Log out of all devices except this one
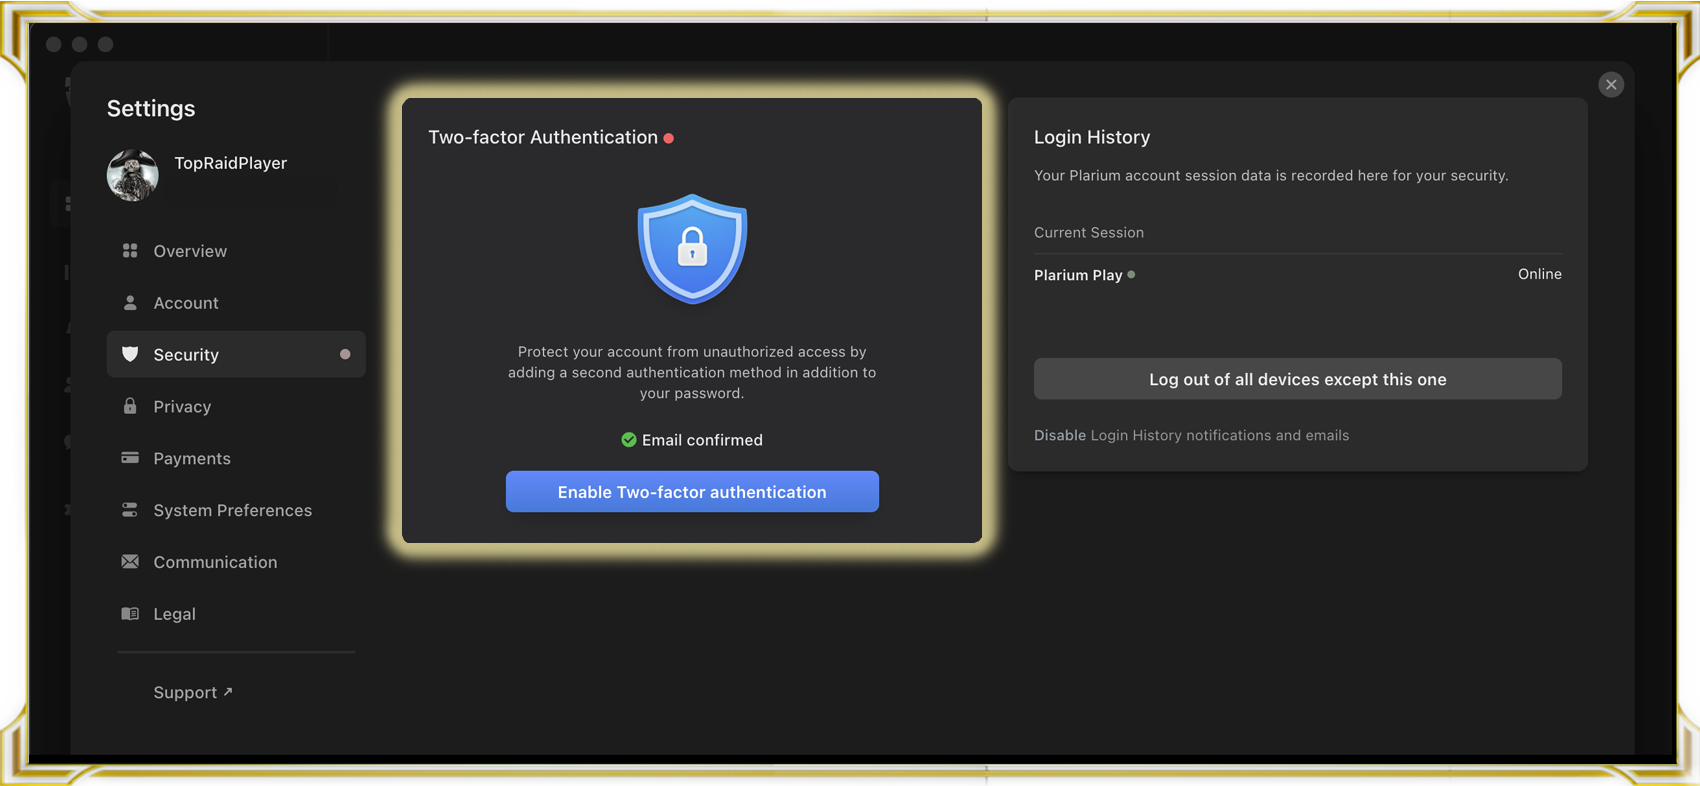Image resolution: width=1700 pixels, height=786 pixels. tap(1297, 379)
